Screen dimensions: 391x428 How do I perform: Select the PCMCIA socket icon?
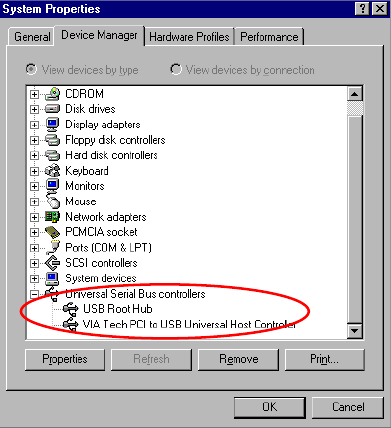(52, 232)
